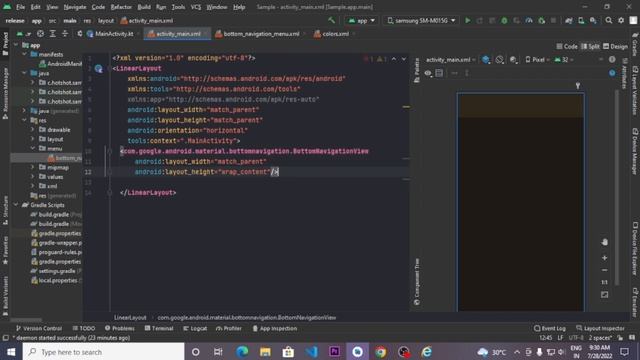Image resolution: width=640 pixels, height=360 pixels.
Task: Open the Refactor menu
Action: point(121,7)
